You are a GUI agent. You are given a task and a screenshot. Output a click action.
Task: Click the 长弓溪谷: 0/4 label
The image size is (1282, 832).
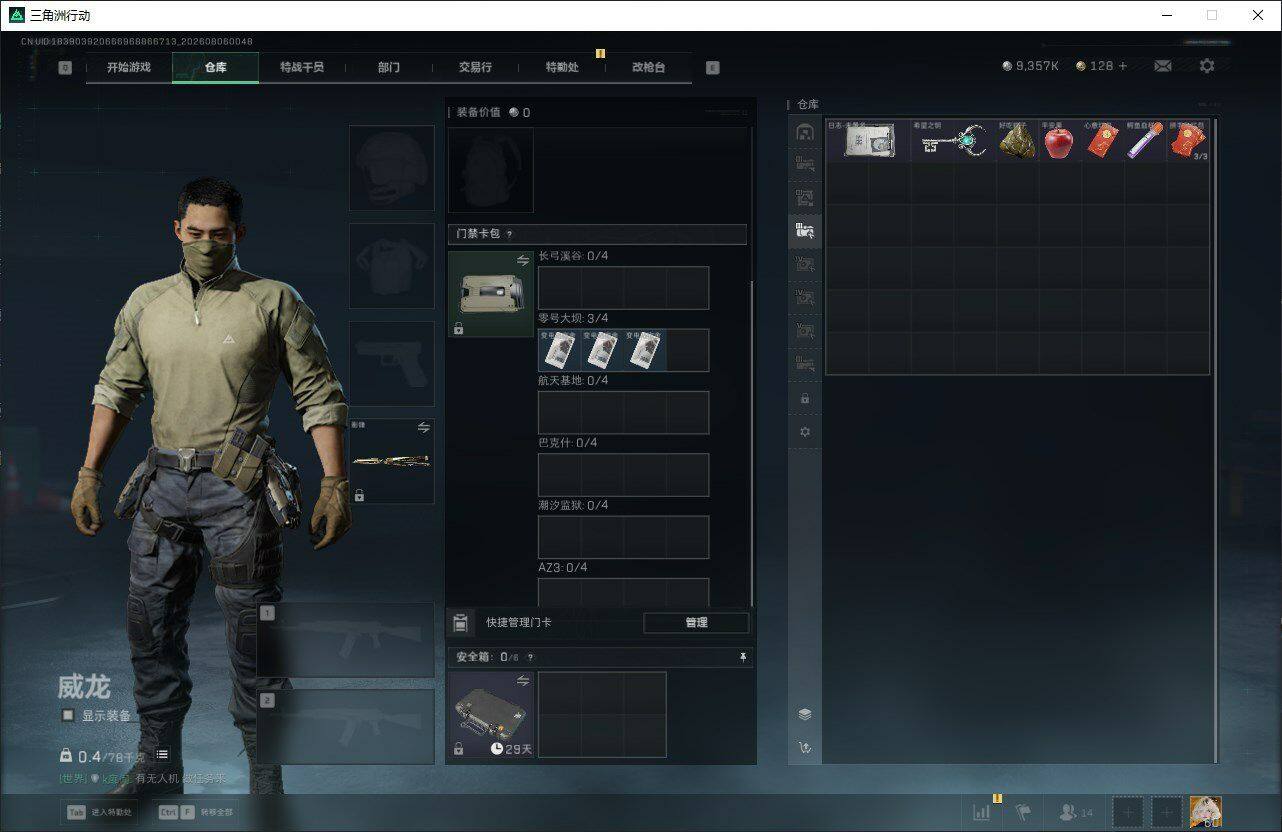(573, 256)
